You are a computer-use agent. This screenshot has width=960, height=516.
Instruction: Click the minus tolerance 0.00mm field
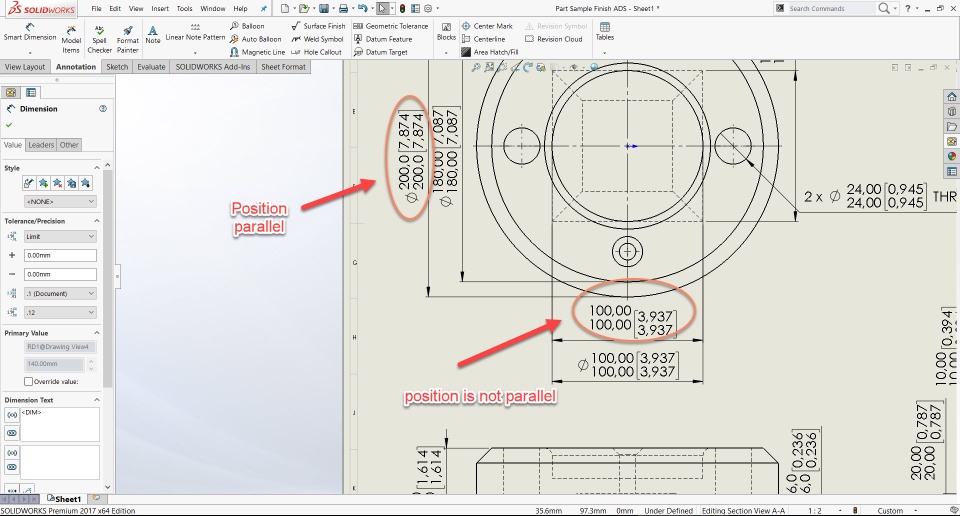(x=60, y=274)
